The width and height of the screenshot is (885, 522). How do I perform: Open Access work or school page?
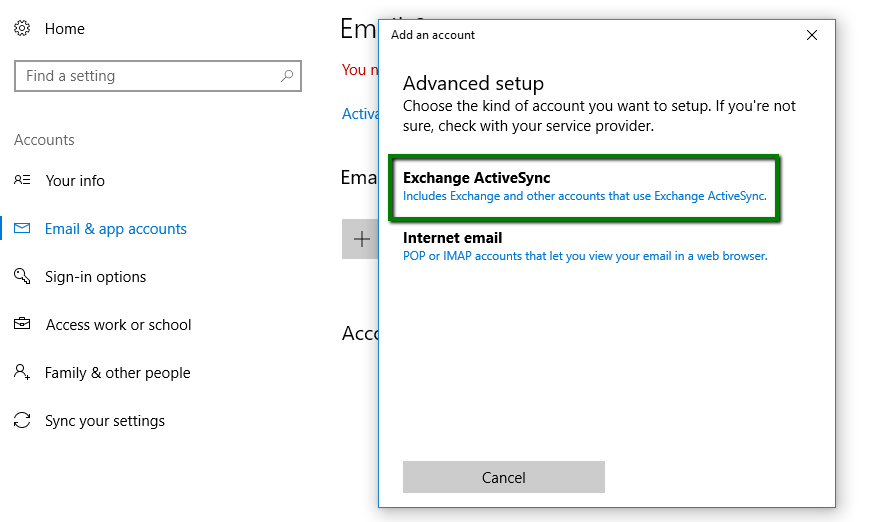119,324
